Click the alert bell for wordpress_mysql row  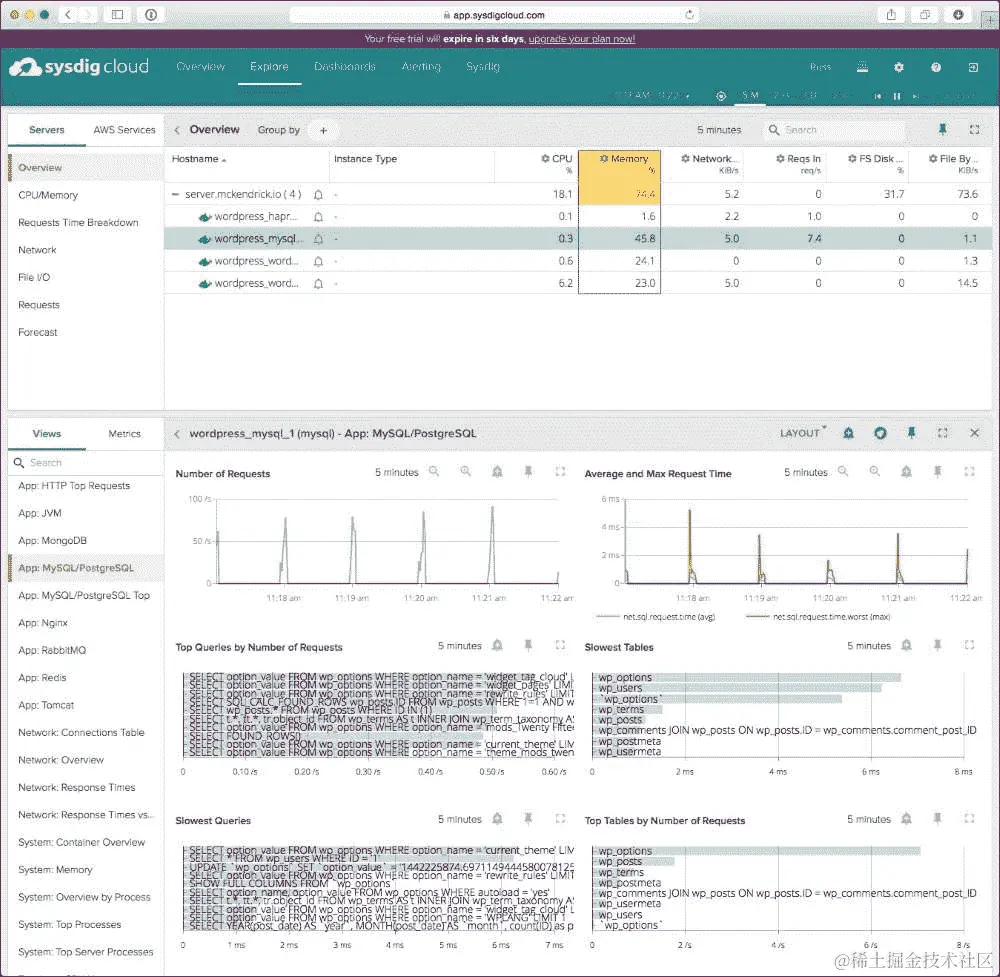(318, 239)
